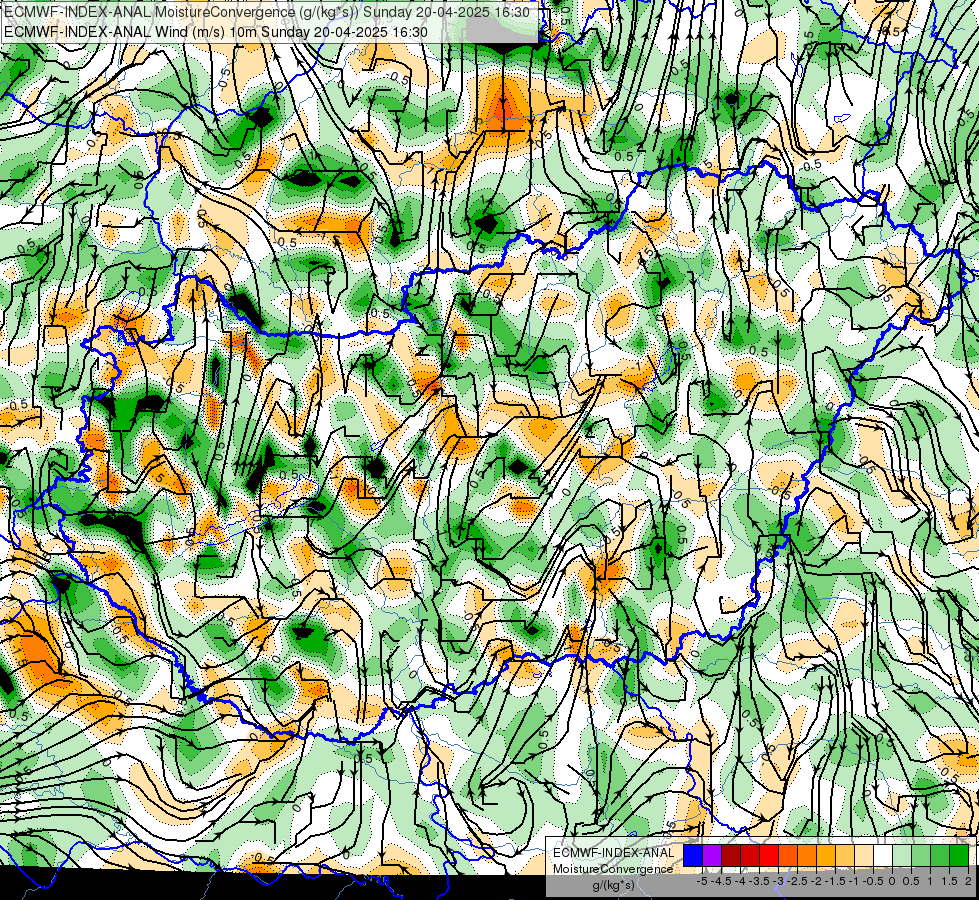979x900 pixels.
Task: Click the legend tick value -4
Action: pos(740,881)
